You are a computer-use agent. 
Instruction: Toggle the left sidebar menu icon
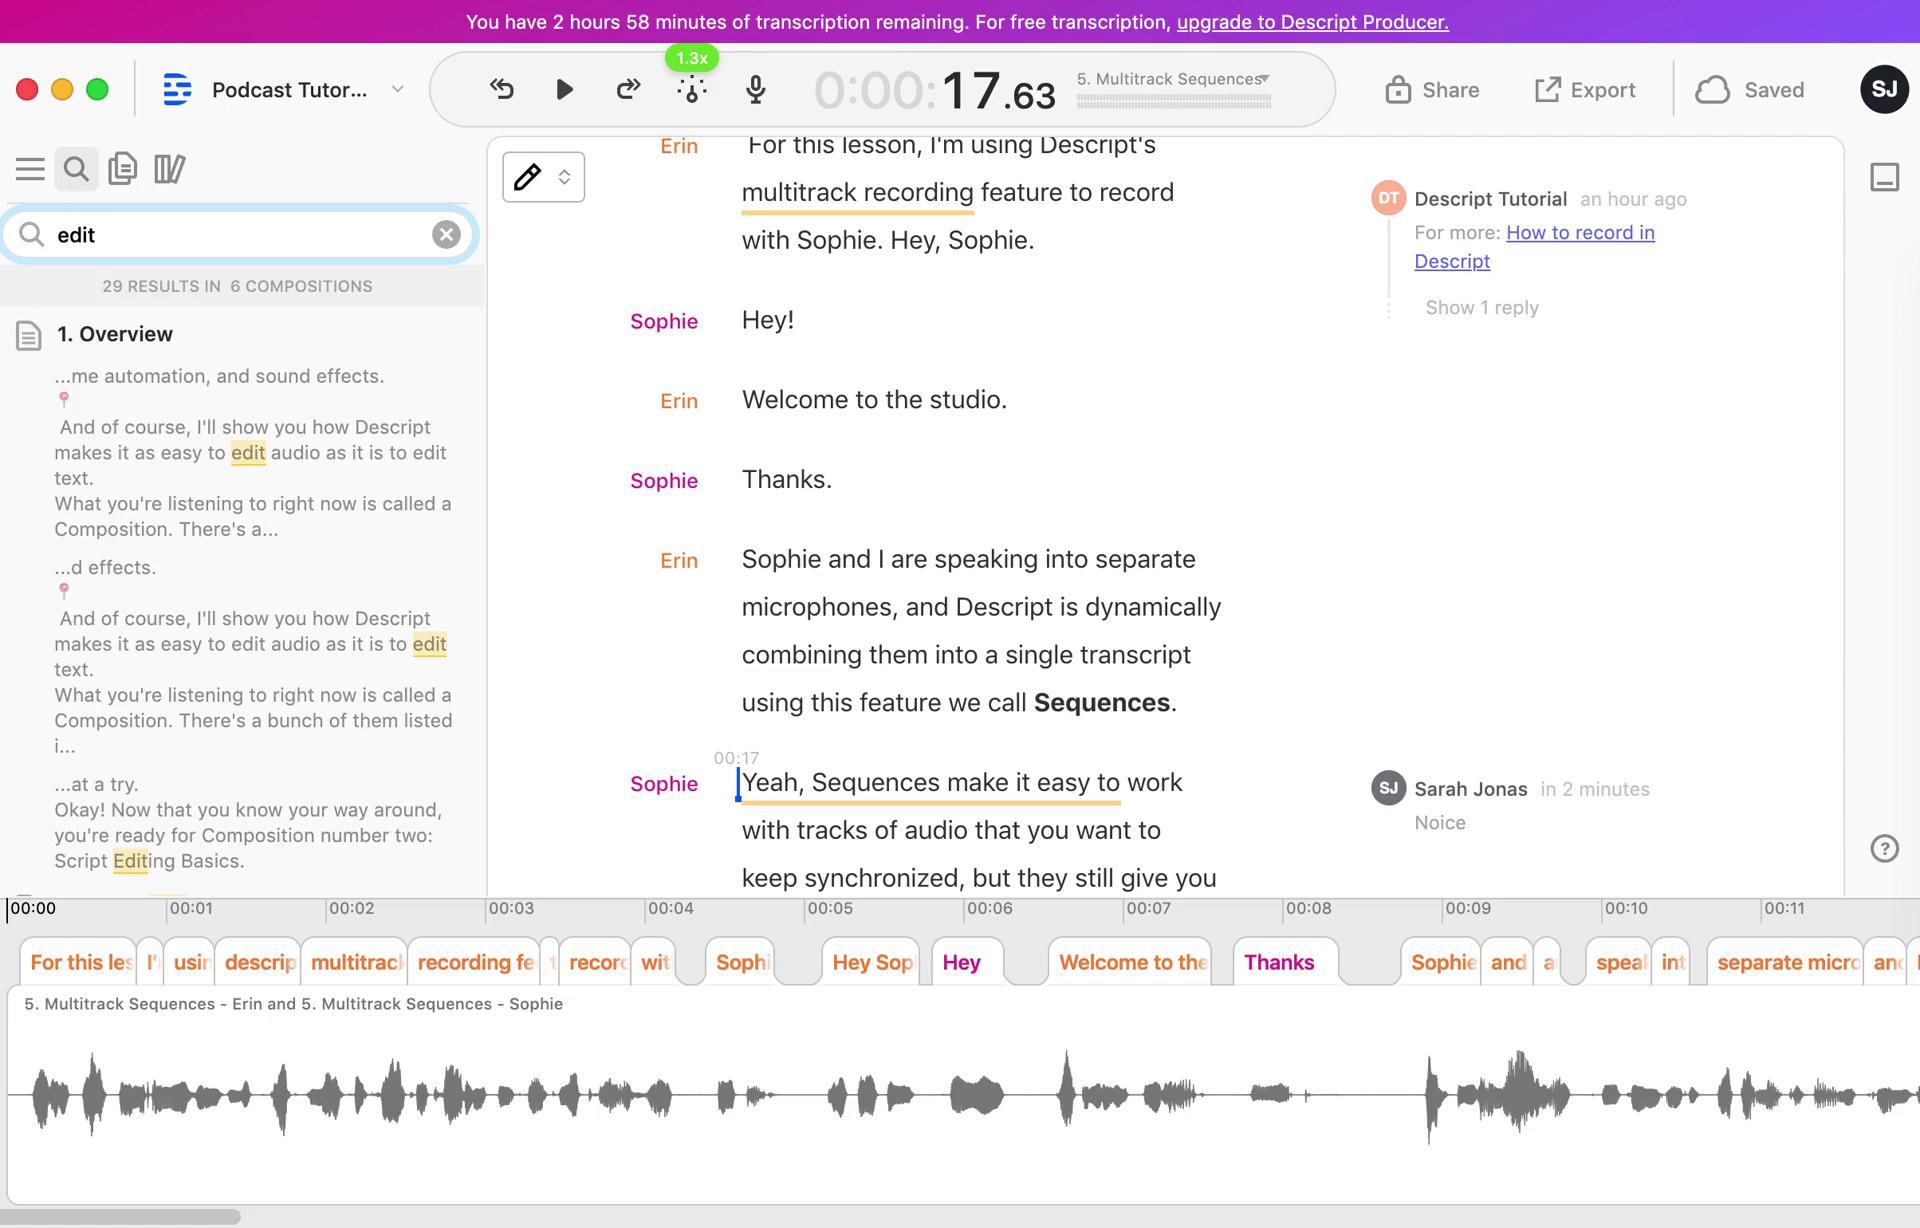click(x=28, y=168)
